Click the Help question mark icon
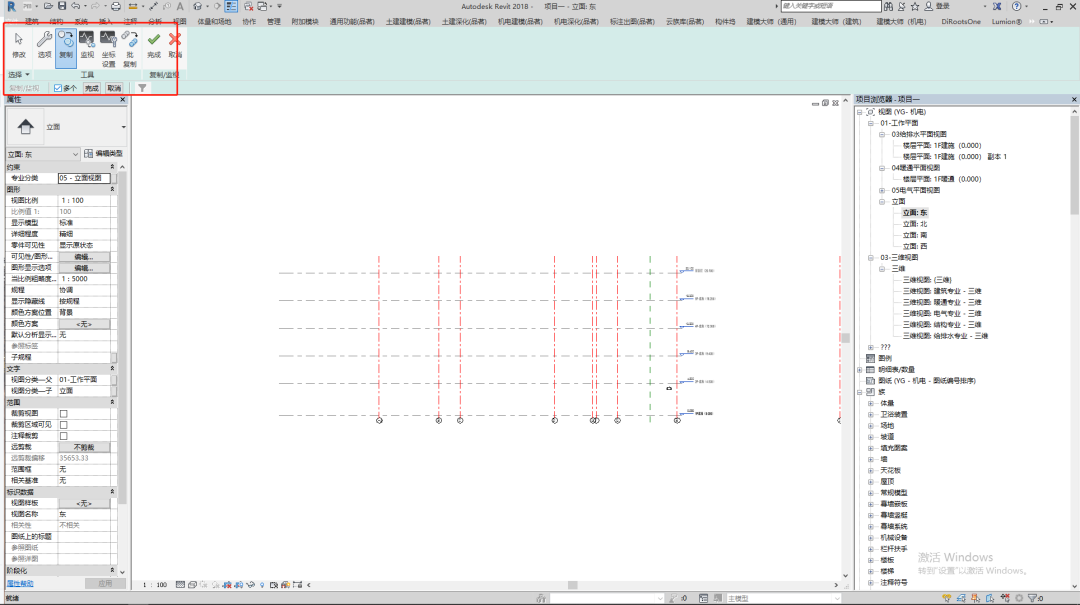1080x605 pixels. pos(1017,6)
